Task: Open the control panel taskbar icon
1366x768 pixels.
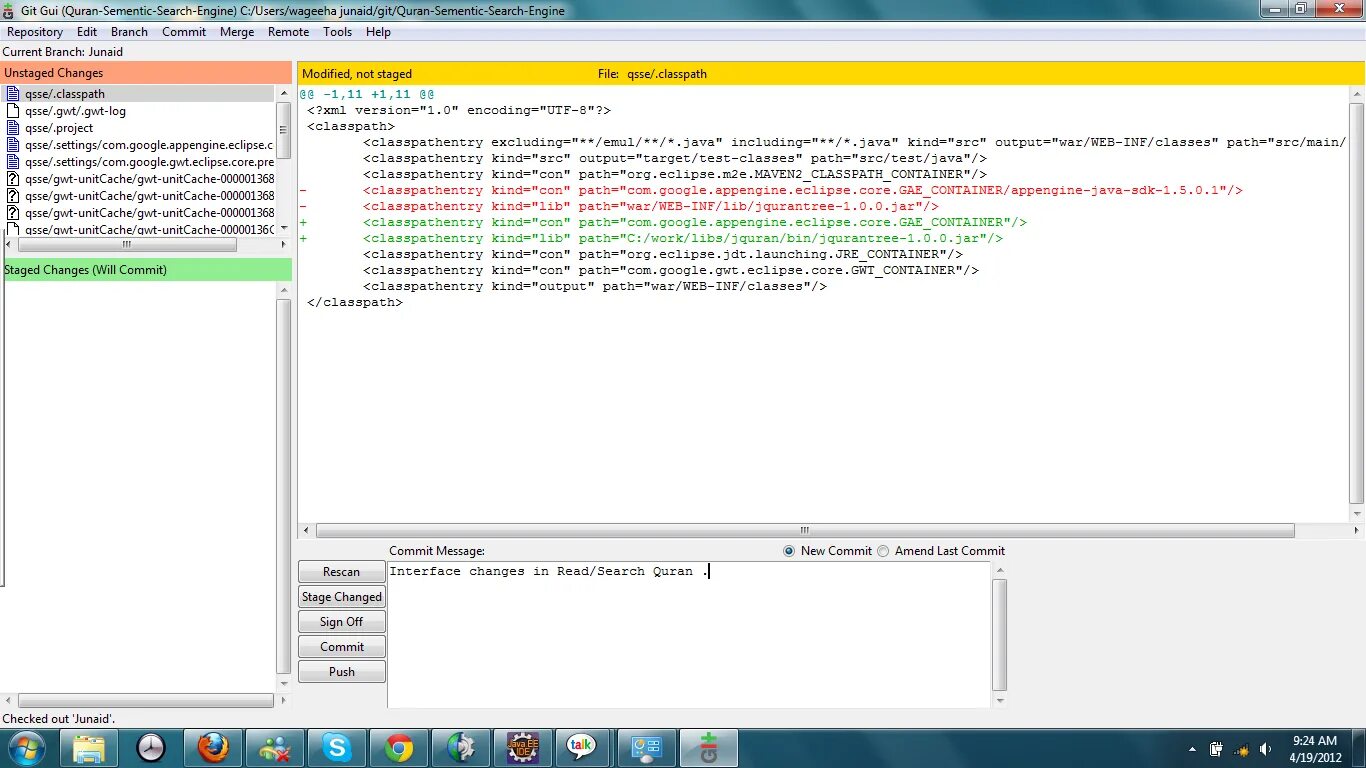Action: pyautogui.click(x=647, y=748)
